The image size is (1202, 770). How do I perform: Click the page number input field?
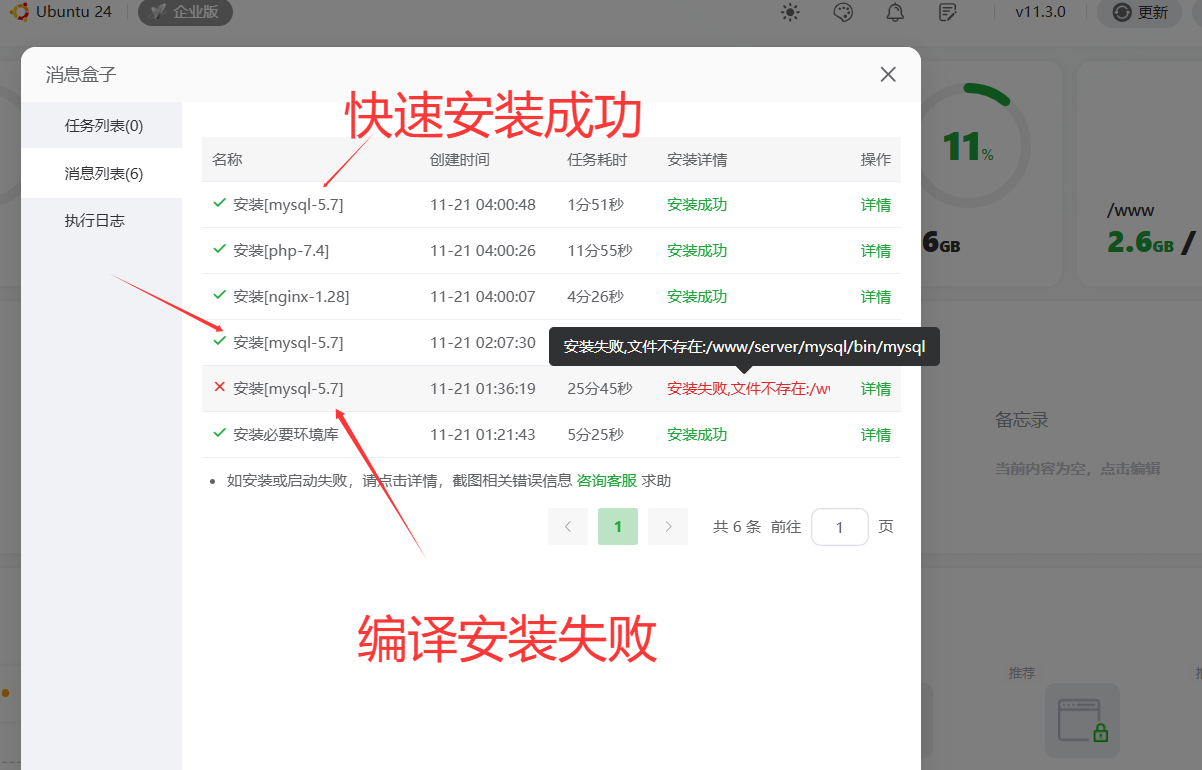(x=840, y=526)
